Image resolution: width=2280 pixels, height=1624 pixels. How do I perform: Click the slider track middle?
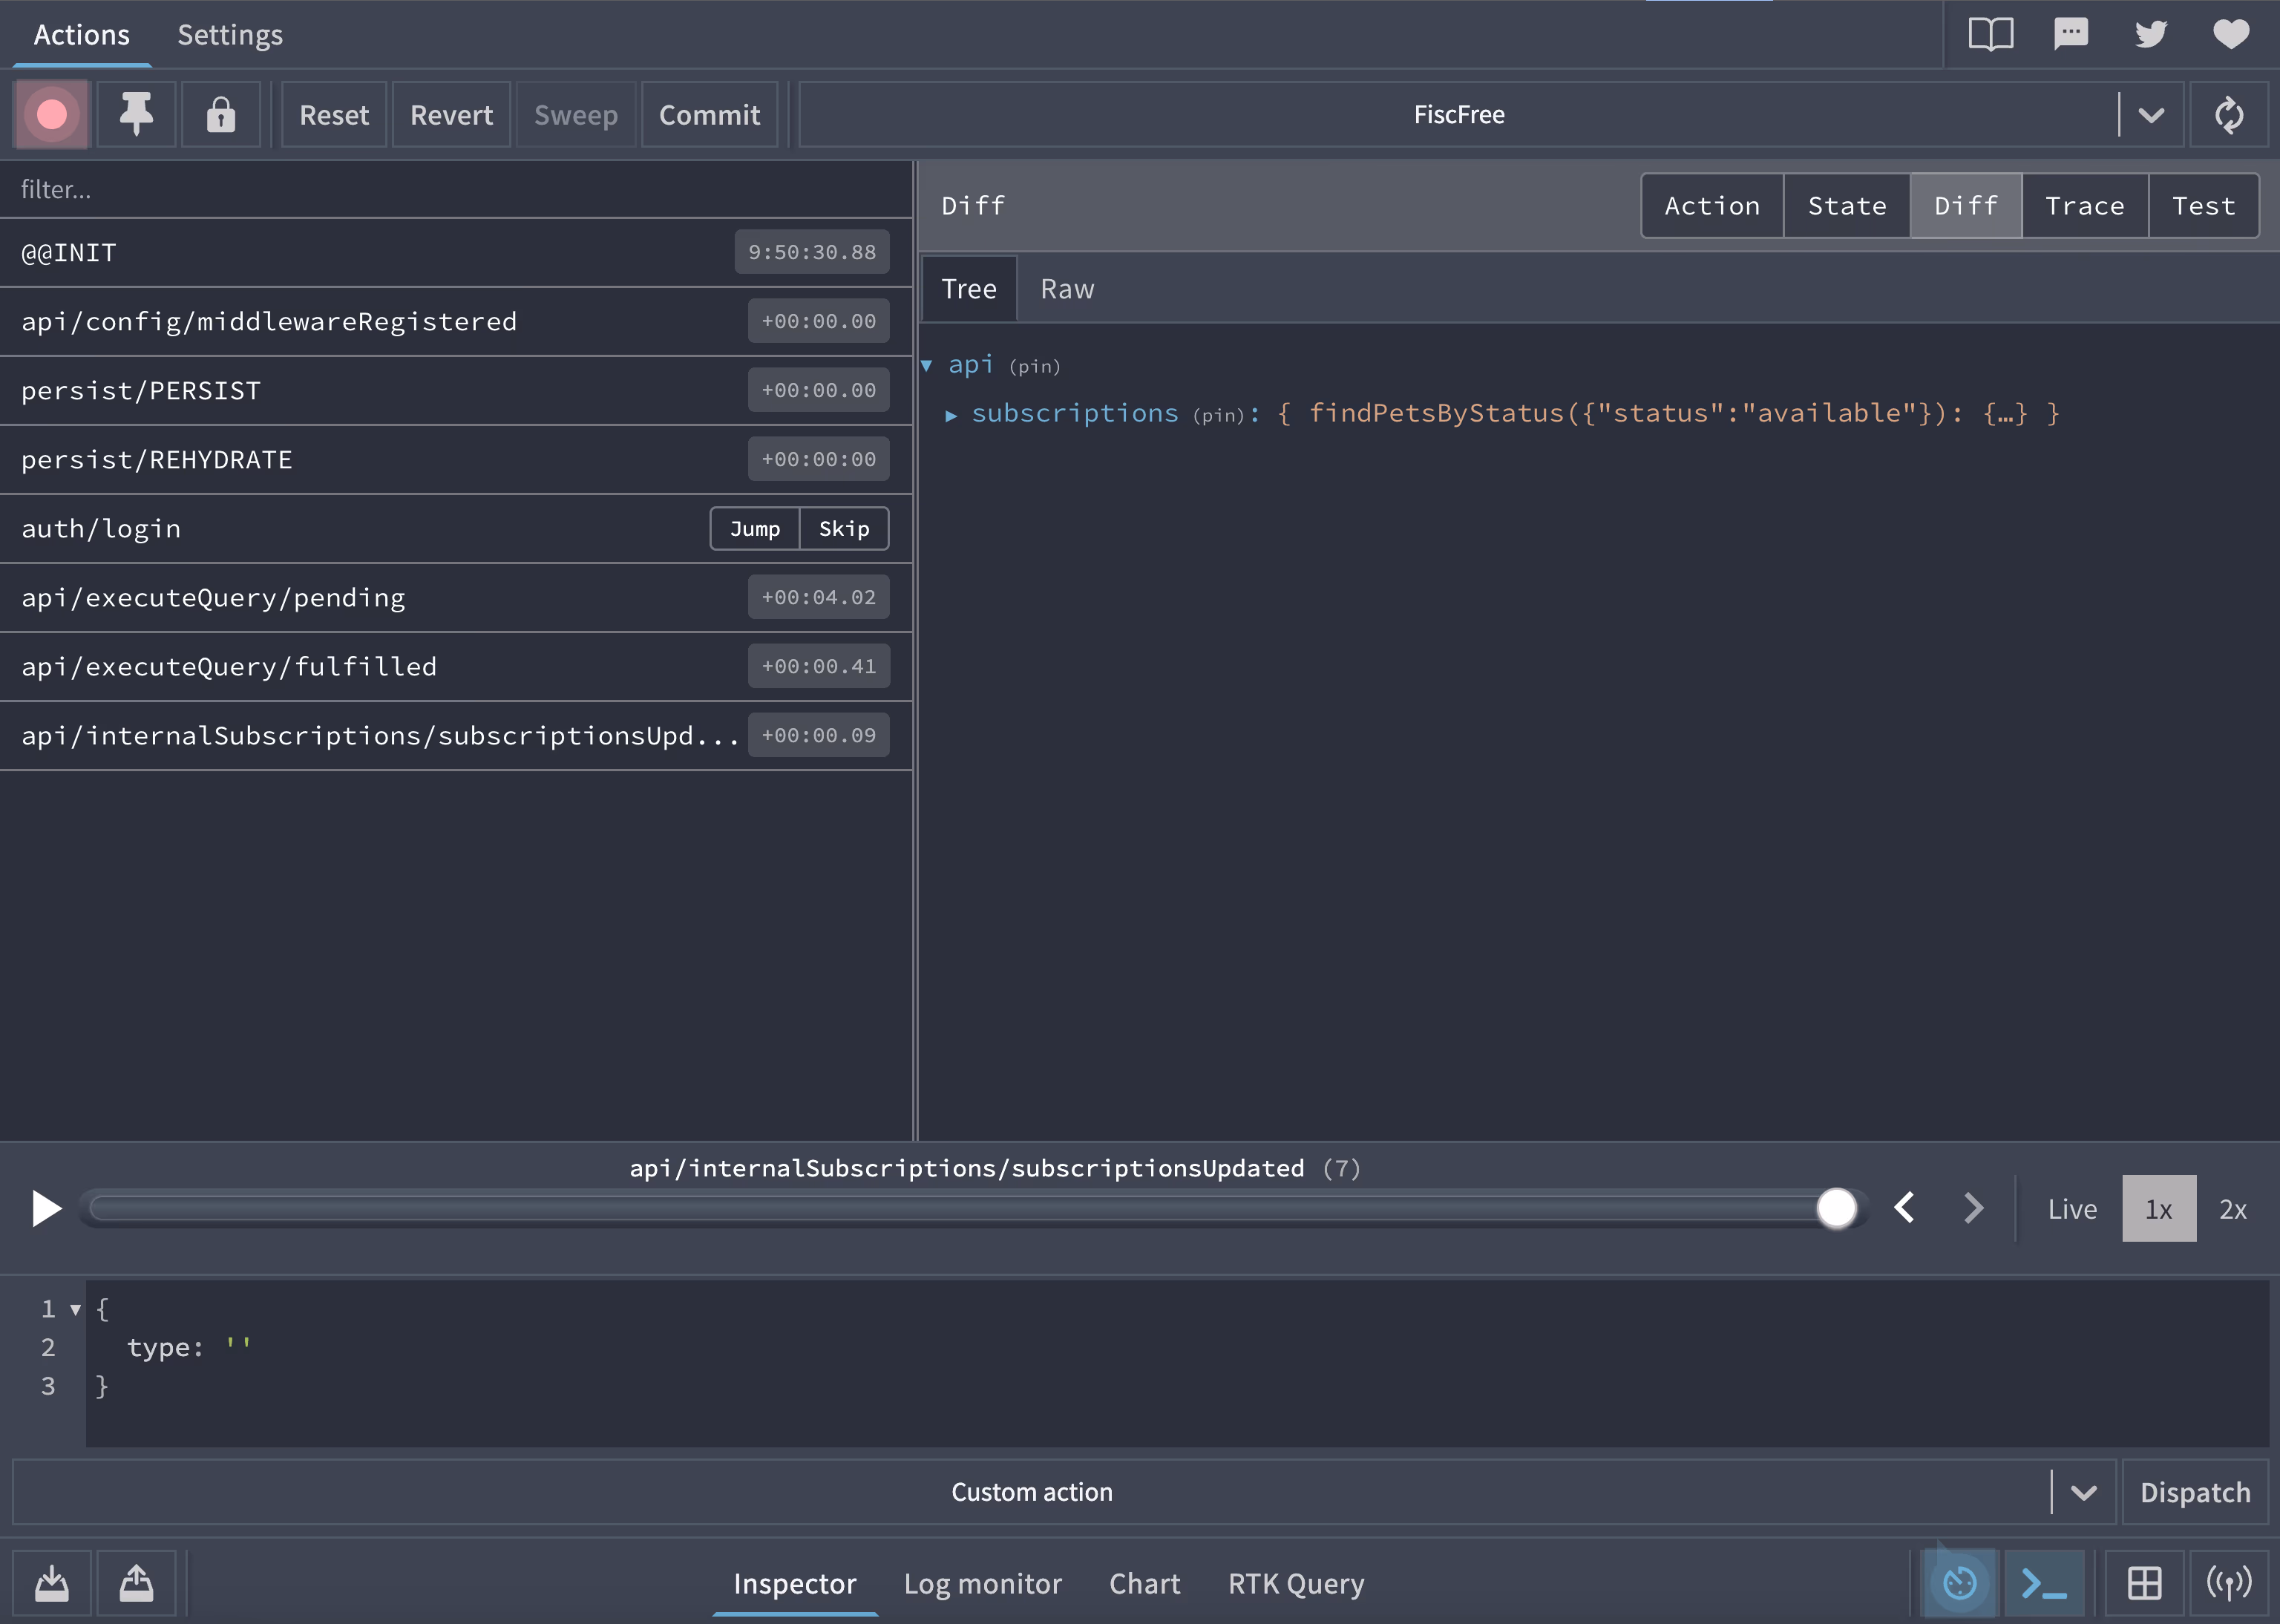coord(973,1208)
